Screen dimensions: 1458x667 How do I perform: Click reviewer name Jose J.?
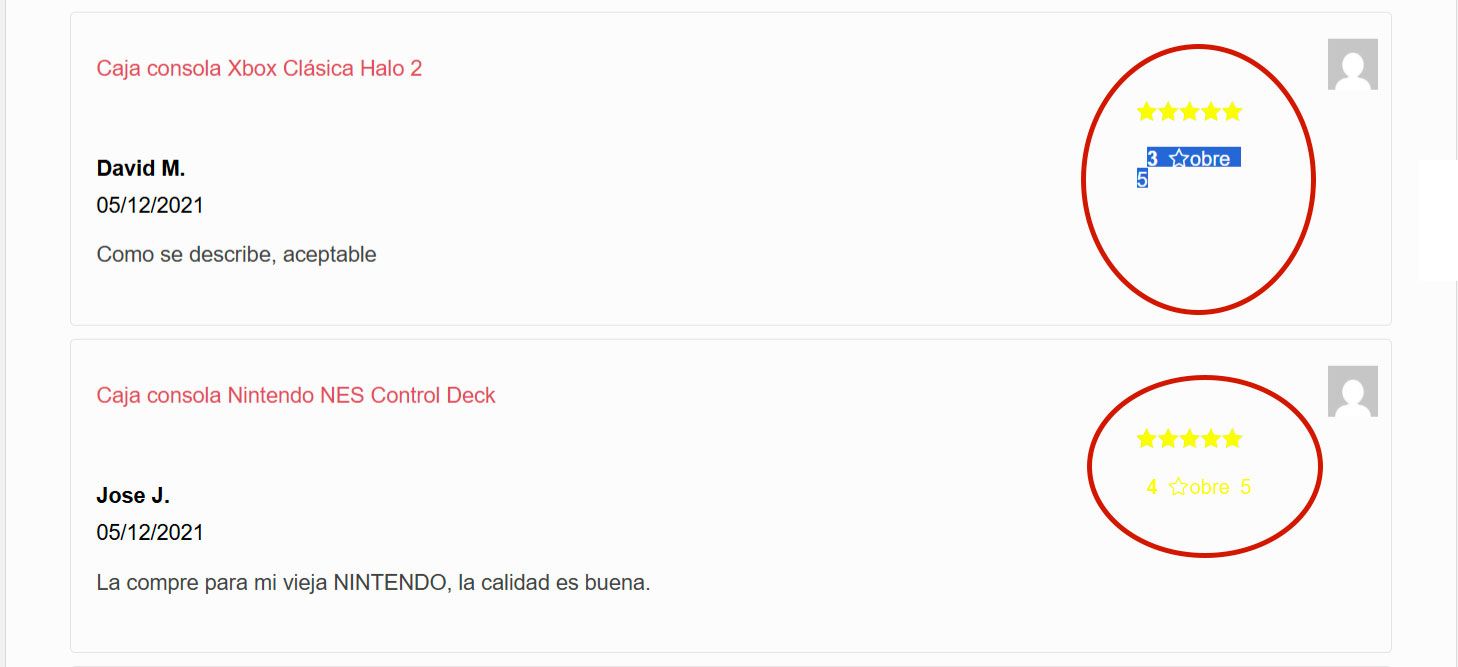coord(133,495)
